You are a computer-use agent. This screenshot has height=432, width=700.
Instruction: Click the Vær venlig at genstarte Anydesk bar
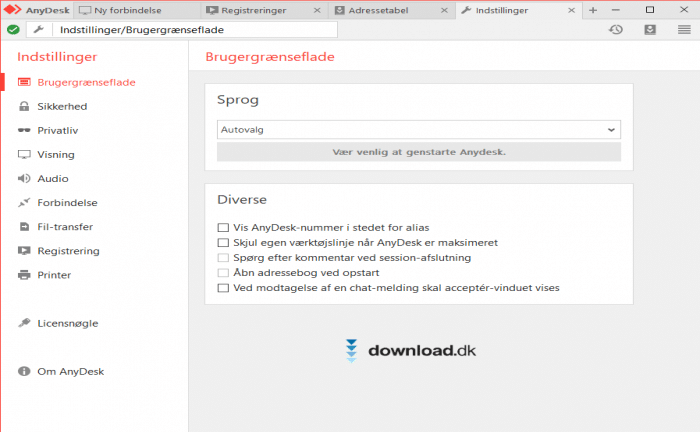click(419, 152)
